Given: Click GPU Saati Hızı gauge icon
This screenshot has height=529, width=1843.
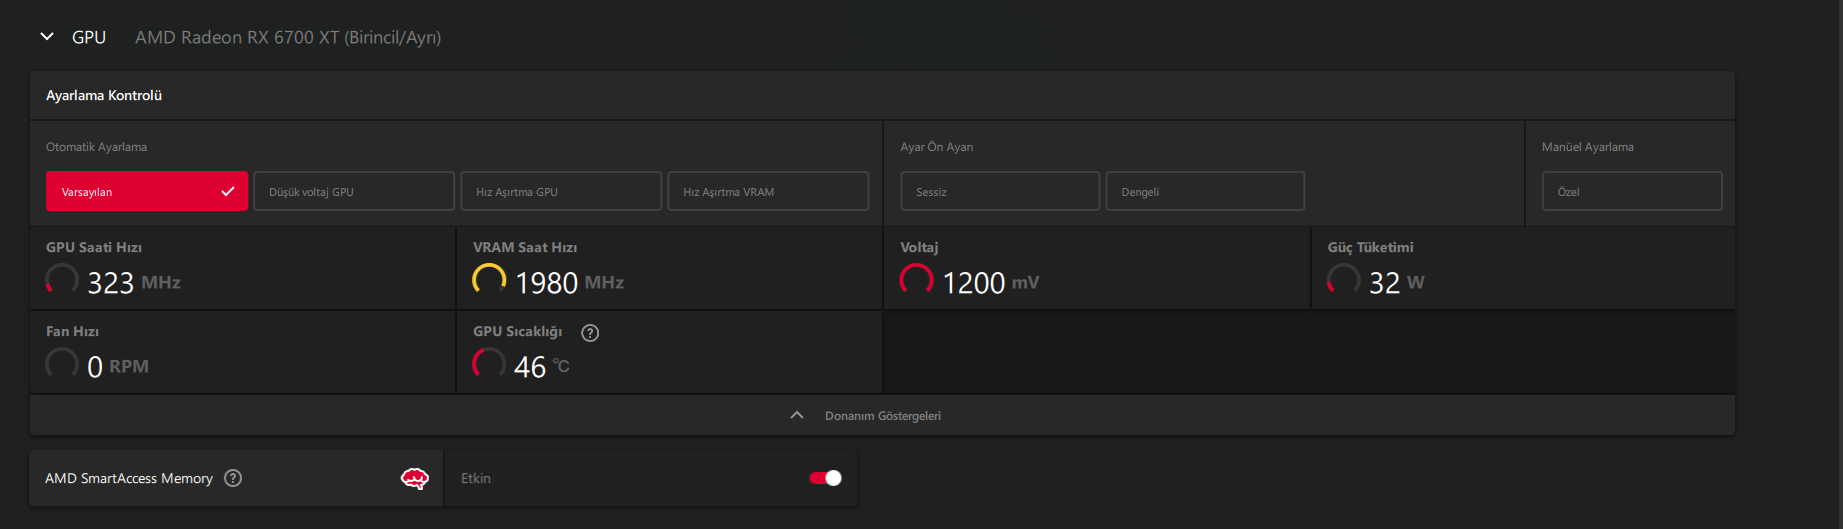Looking at the screenshot, I should [x=62, y=279].
